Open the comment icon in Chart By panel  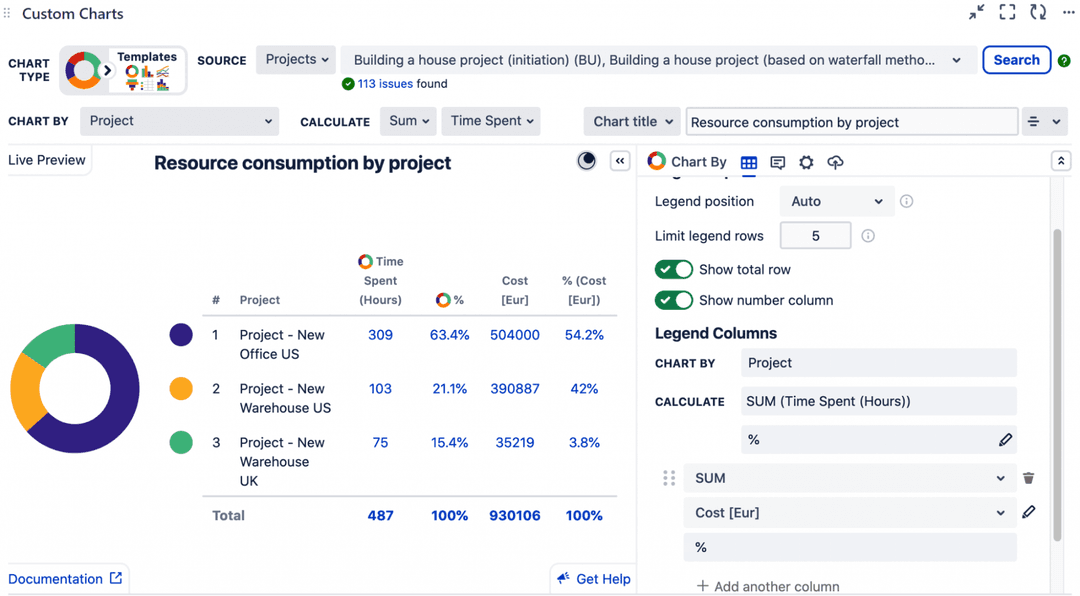pyautogui.click(x=778, y=162)
